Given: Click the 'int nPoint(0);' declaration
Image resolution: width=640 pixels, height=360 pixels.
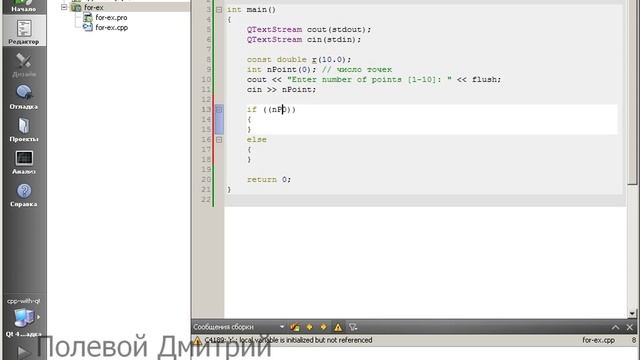Looking at the screenshot, I should (281, 69).
